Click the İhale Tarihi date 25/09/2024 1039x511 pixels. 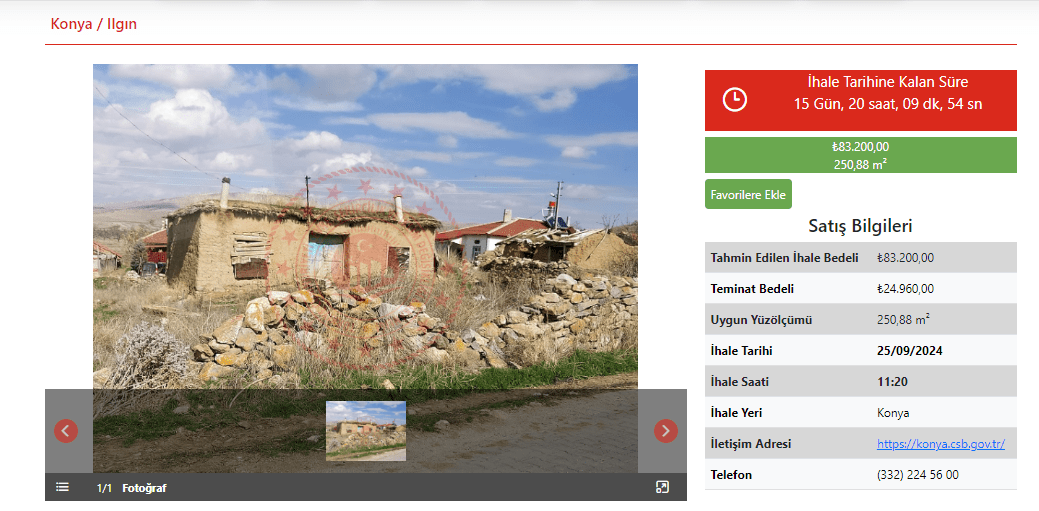909,351
